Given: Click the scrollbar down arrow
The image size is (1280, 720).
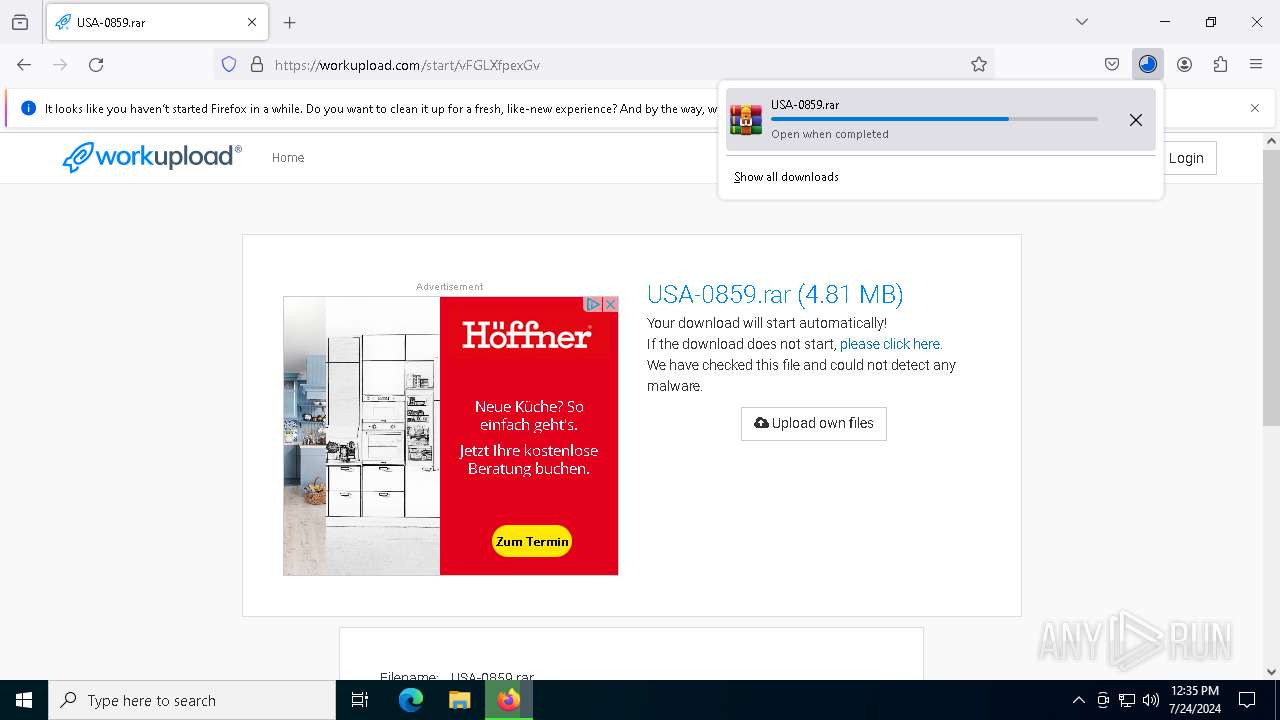Looking at the screenshot, I should point(1271,672).
